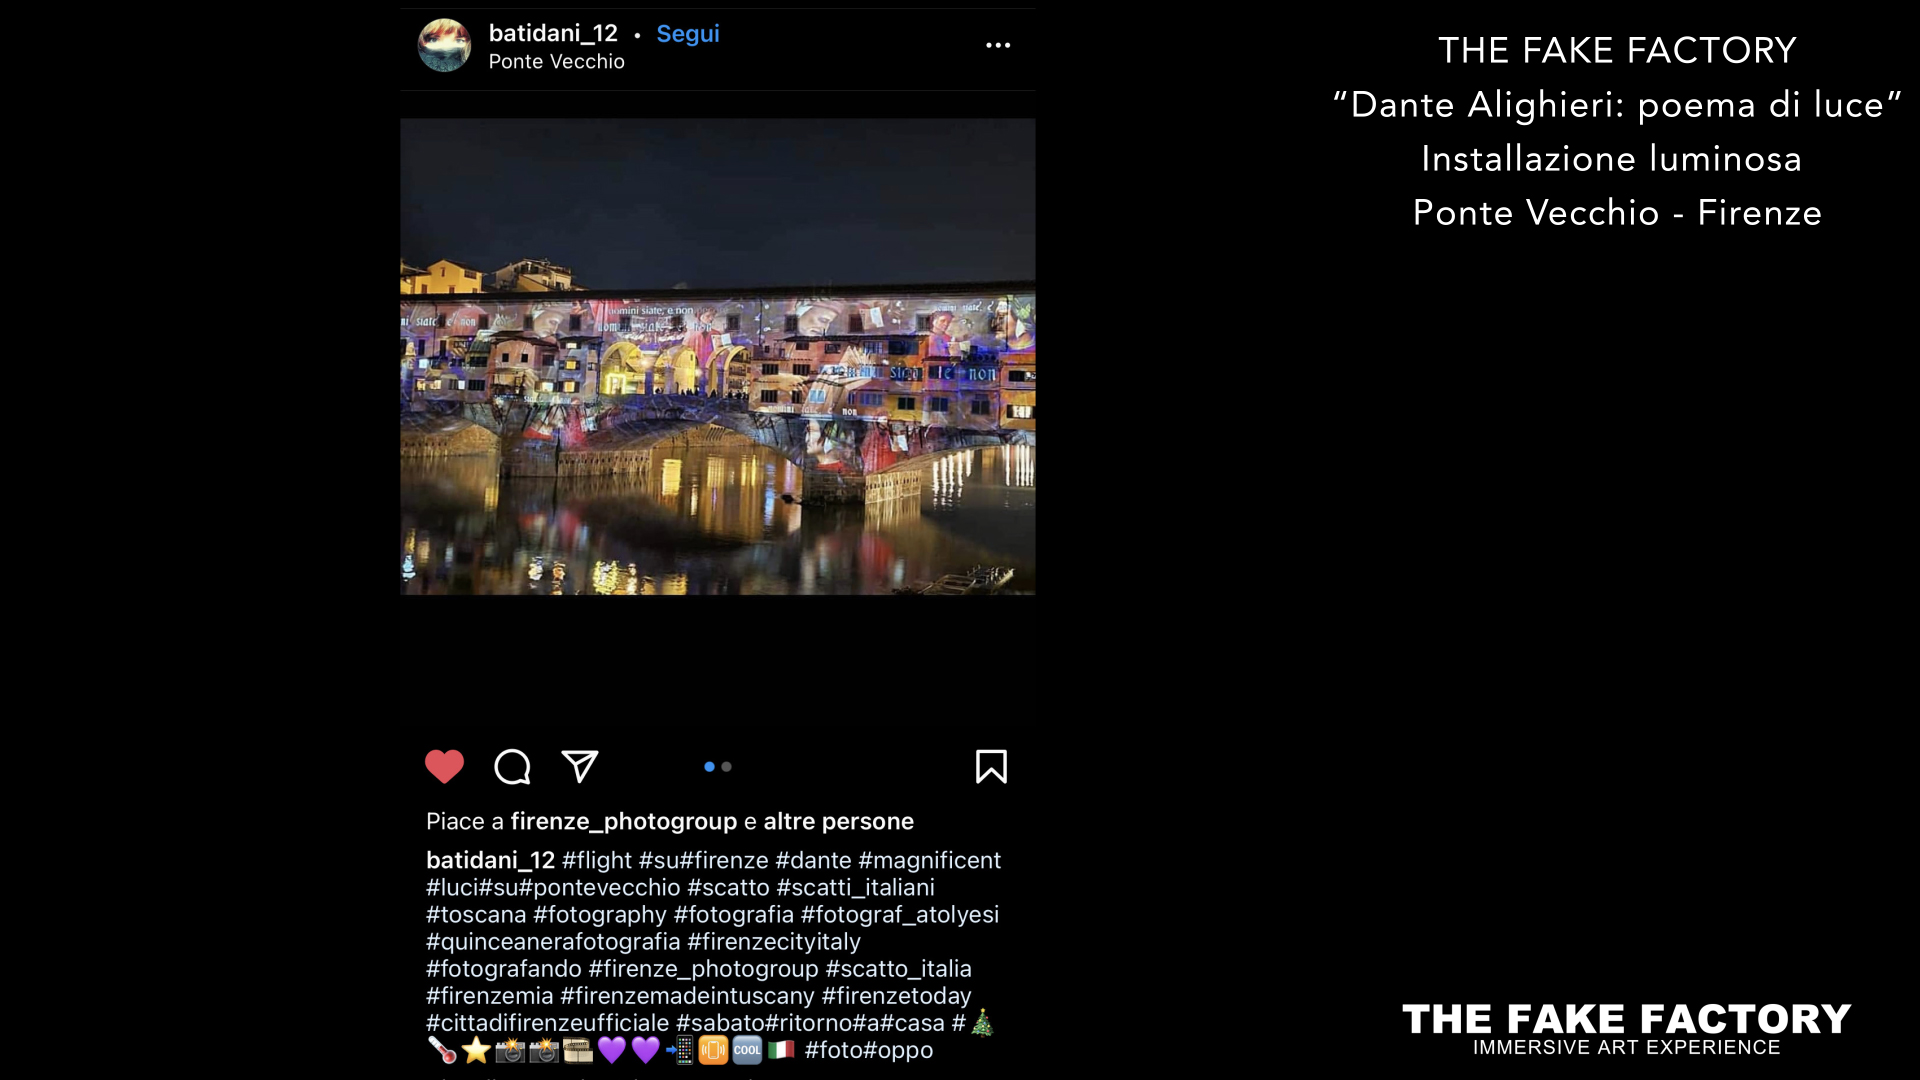
Task: Follow batidani_12 using the Segui link
Action: (x=688, y=33)
